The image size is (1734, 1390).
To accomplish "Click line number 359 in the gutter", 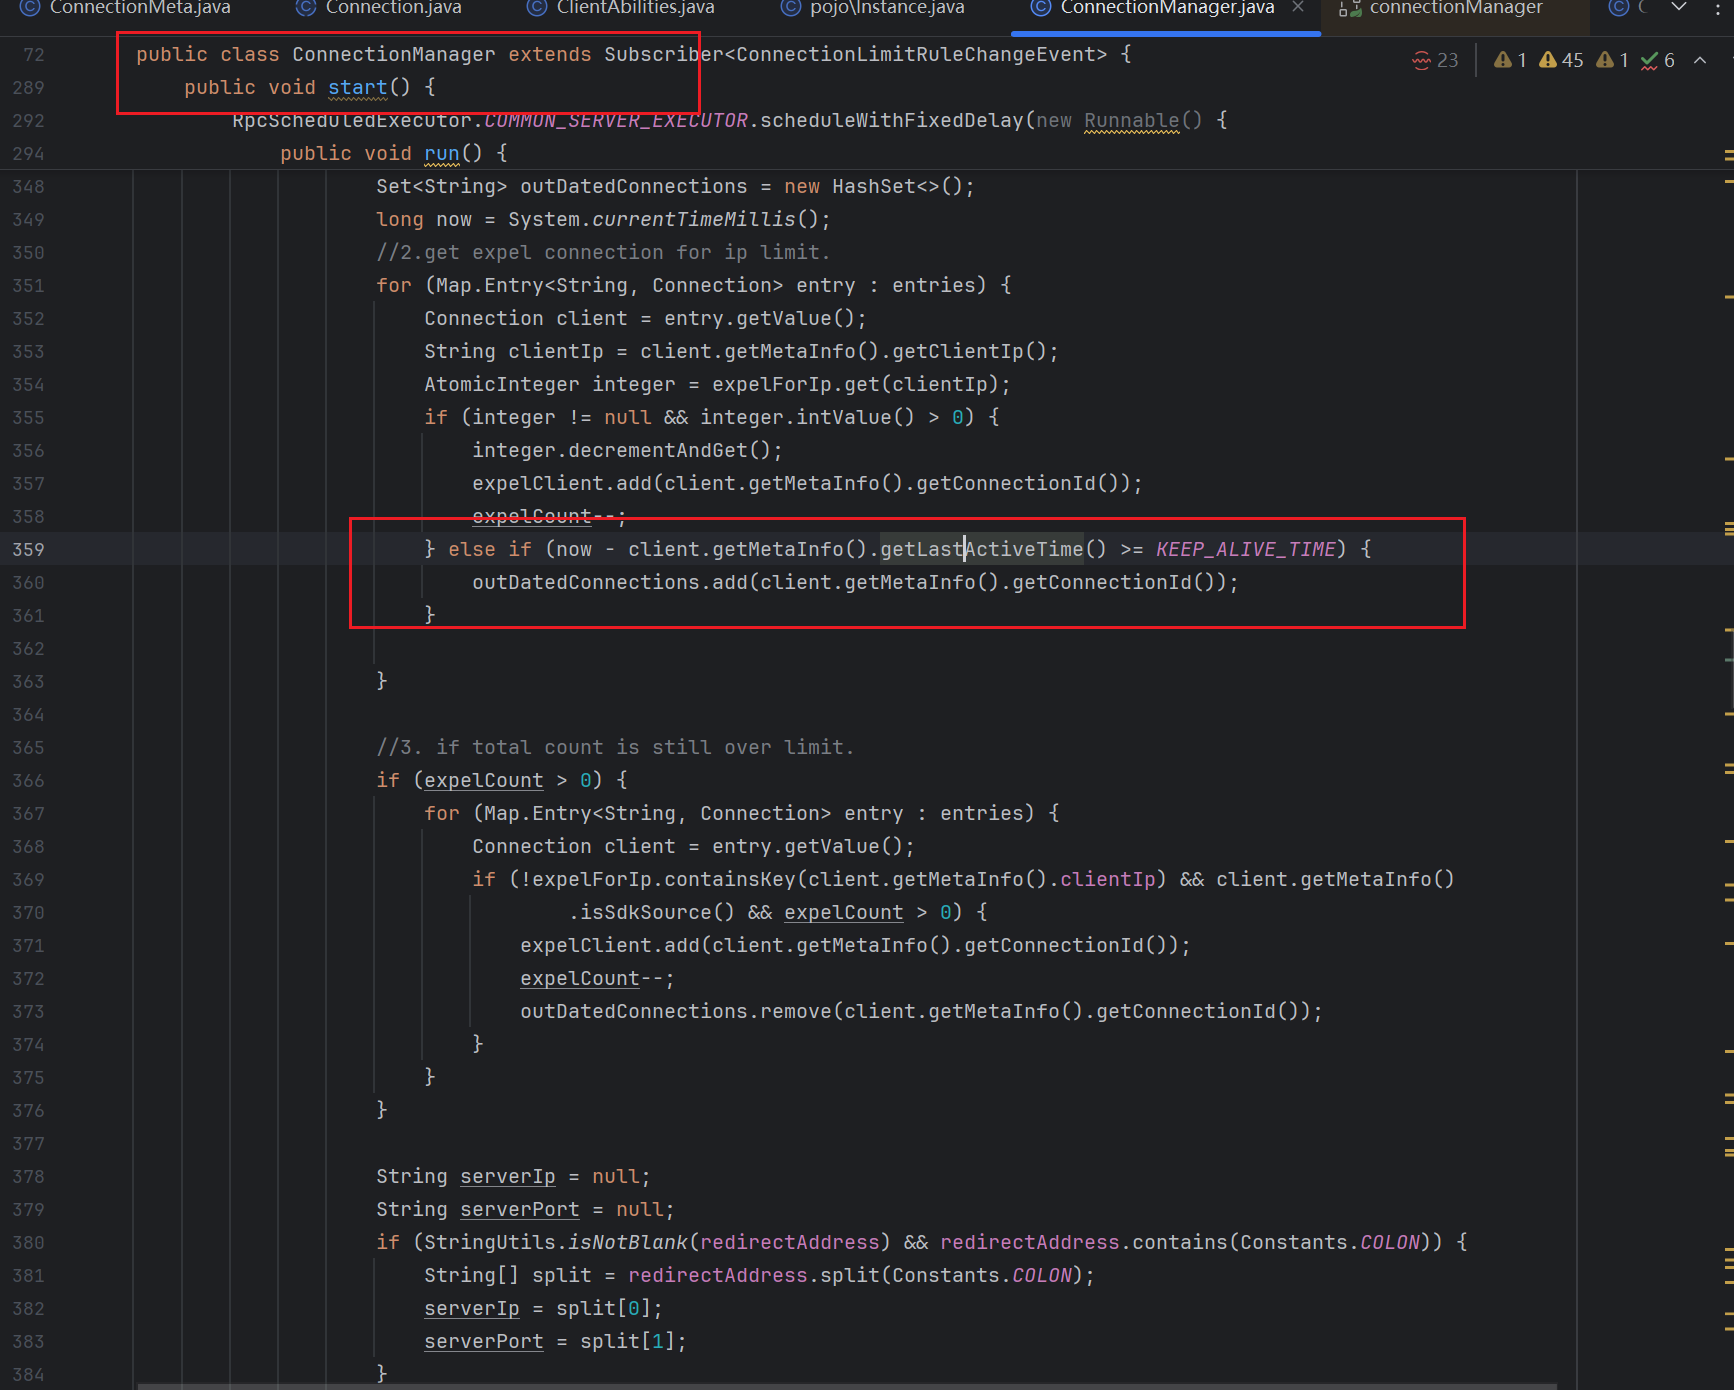I will tap(28, 549).
